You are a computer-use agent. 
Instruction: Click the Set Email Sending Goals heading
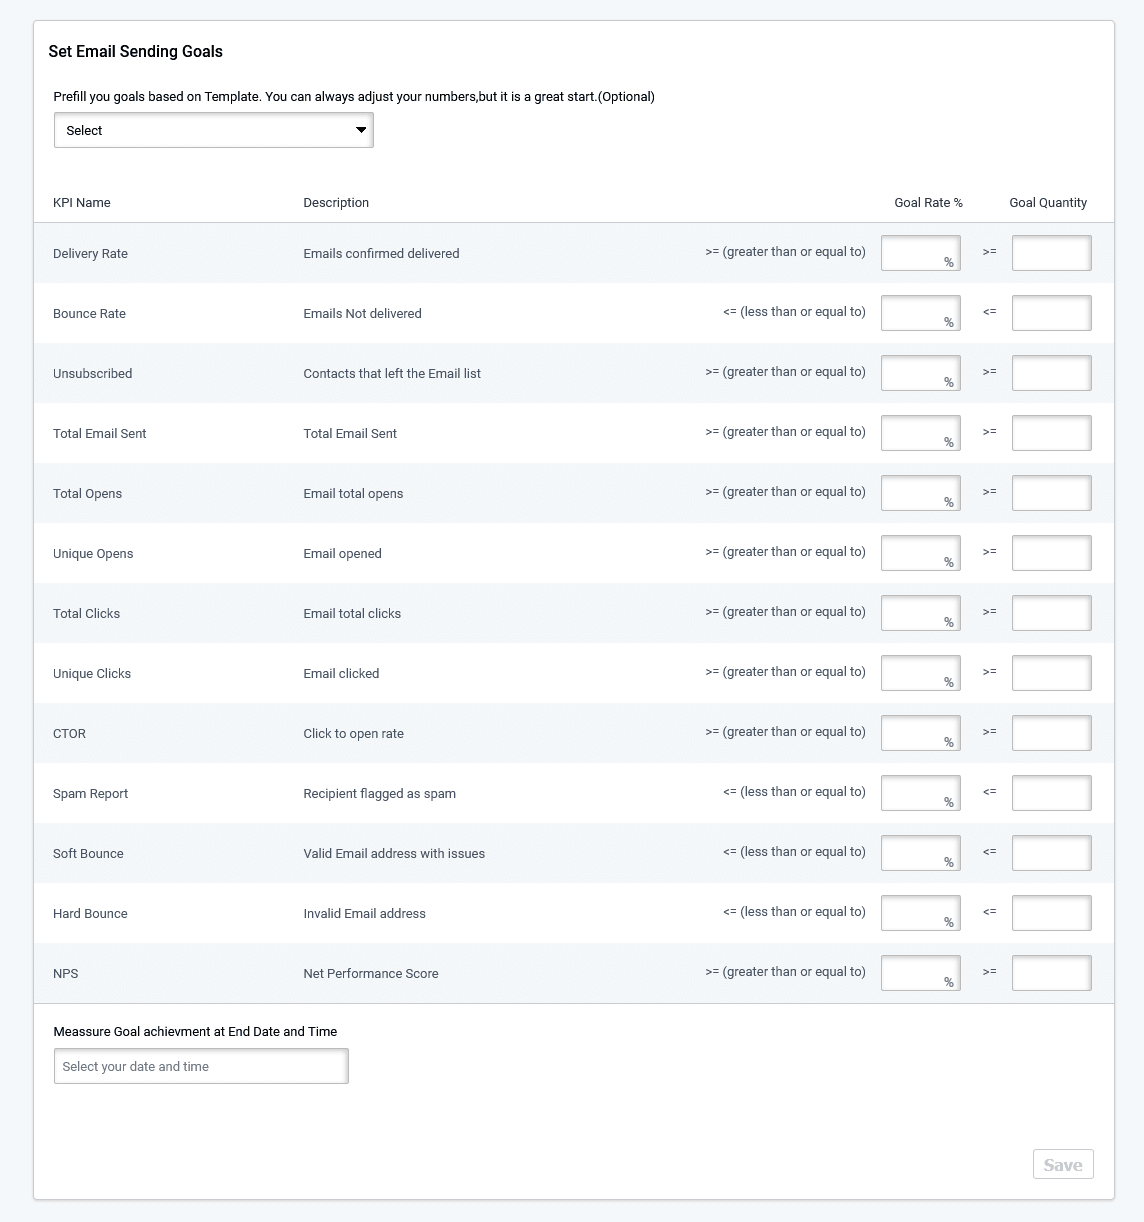pyautogui.click(x=136, y=51)
